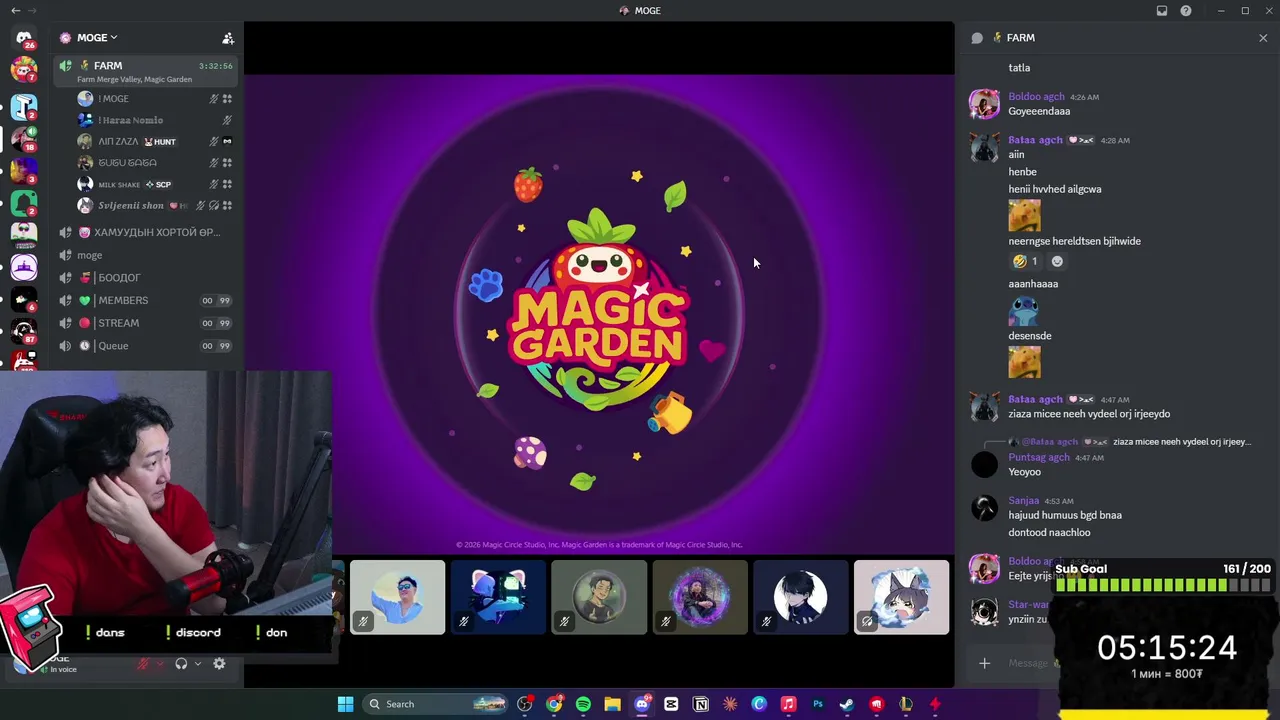Open headphone output options arrow
Image resolution: width=1280 pixels, height=720 pixels.
pos(198,664)
